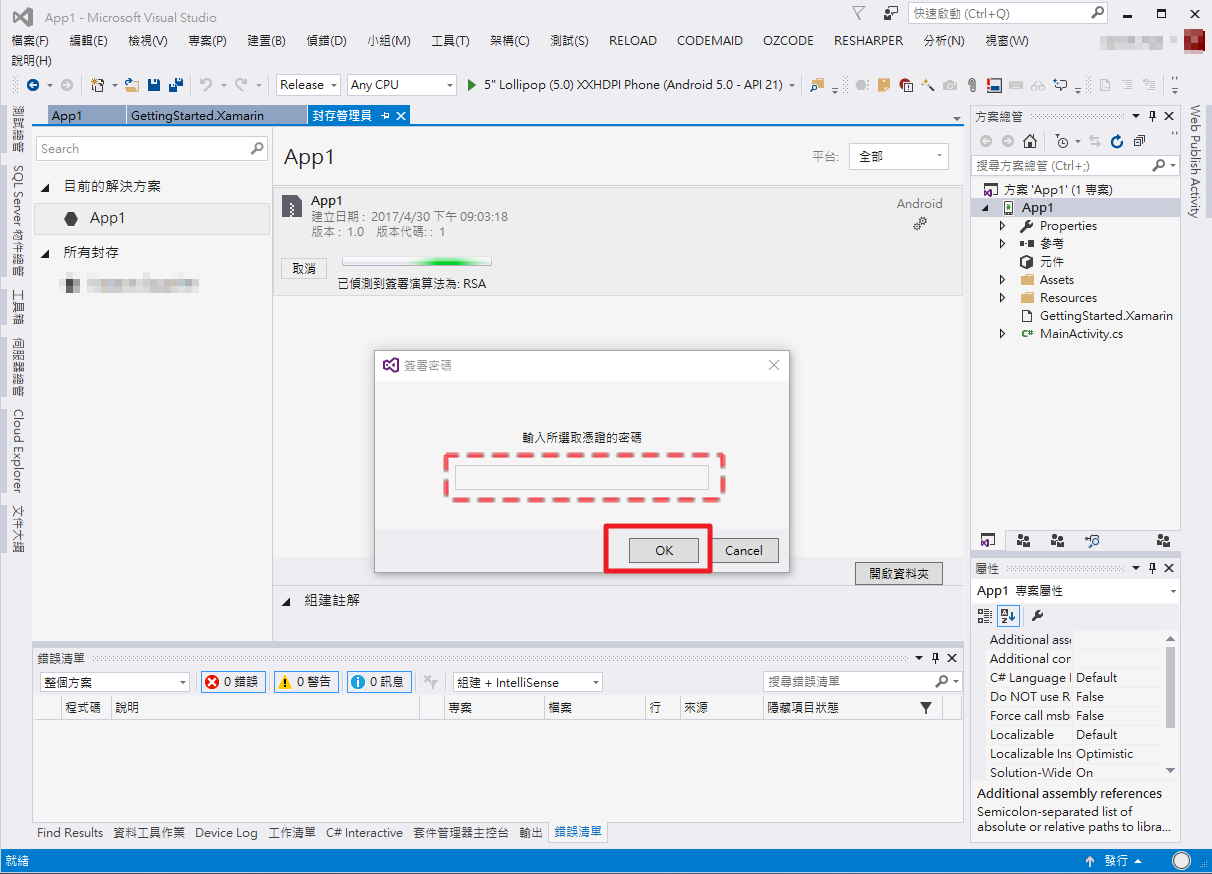Collapse the 組建註解 section
This screenshot has height=874, width=1212.
click(286, 601)
